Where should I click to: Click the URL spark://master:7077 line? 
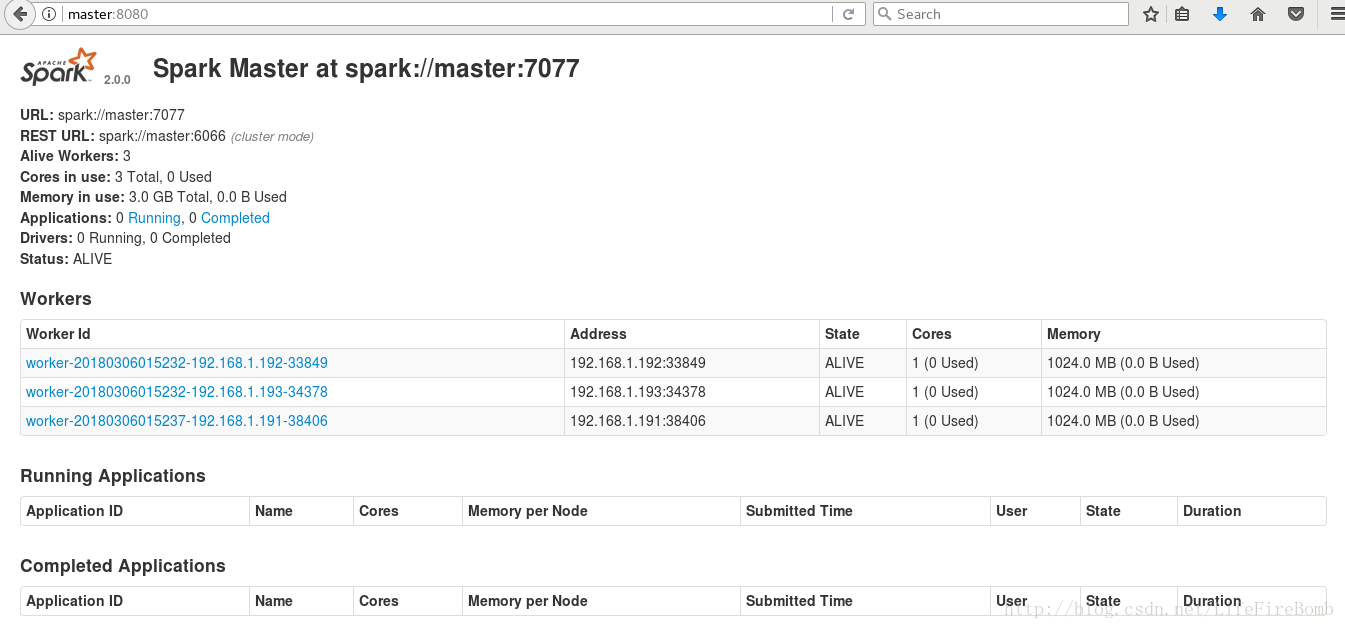(102, 115)
